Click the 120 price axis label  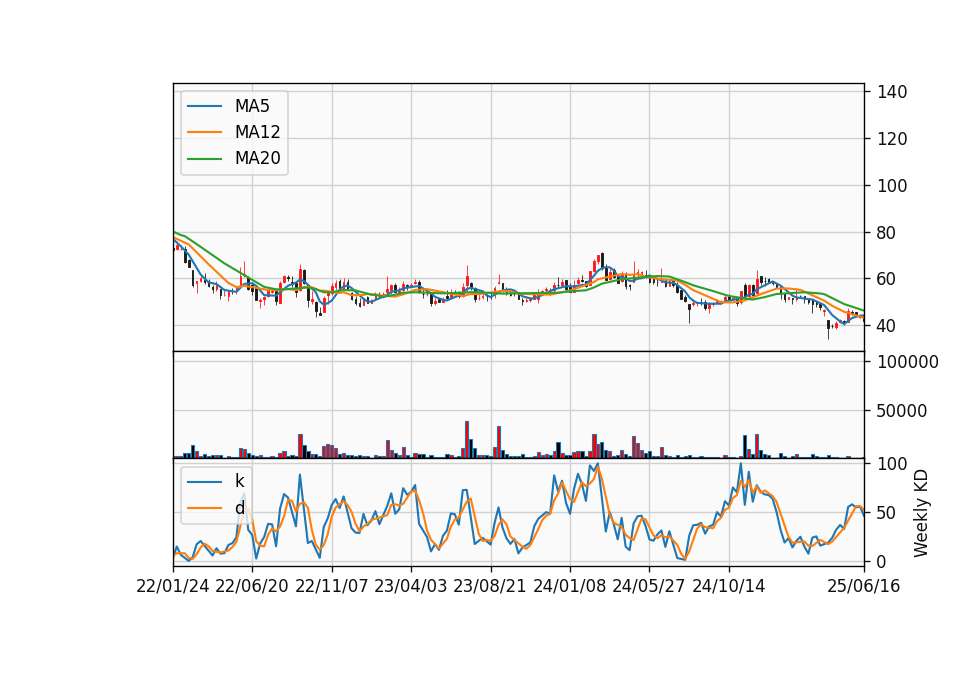(892, 139)
